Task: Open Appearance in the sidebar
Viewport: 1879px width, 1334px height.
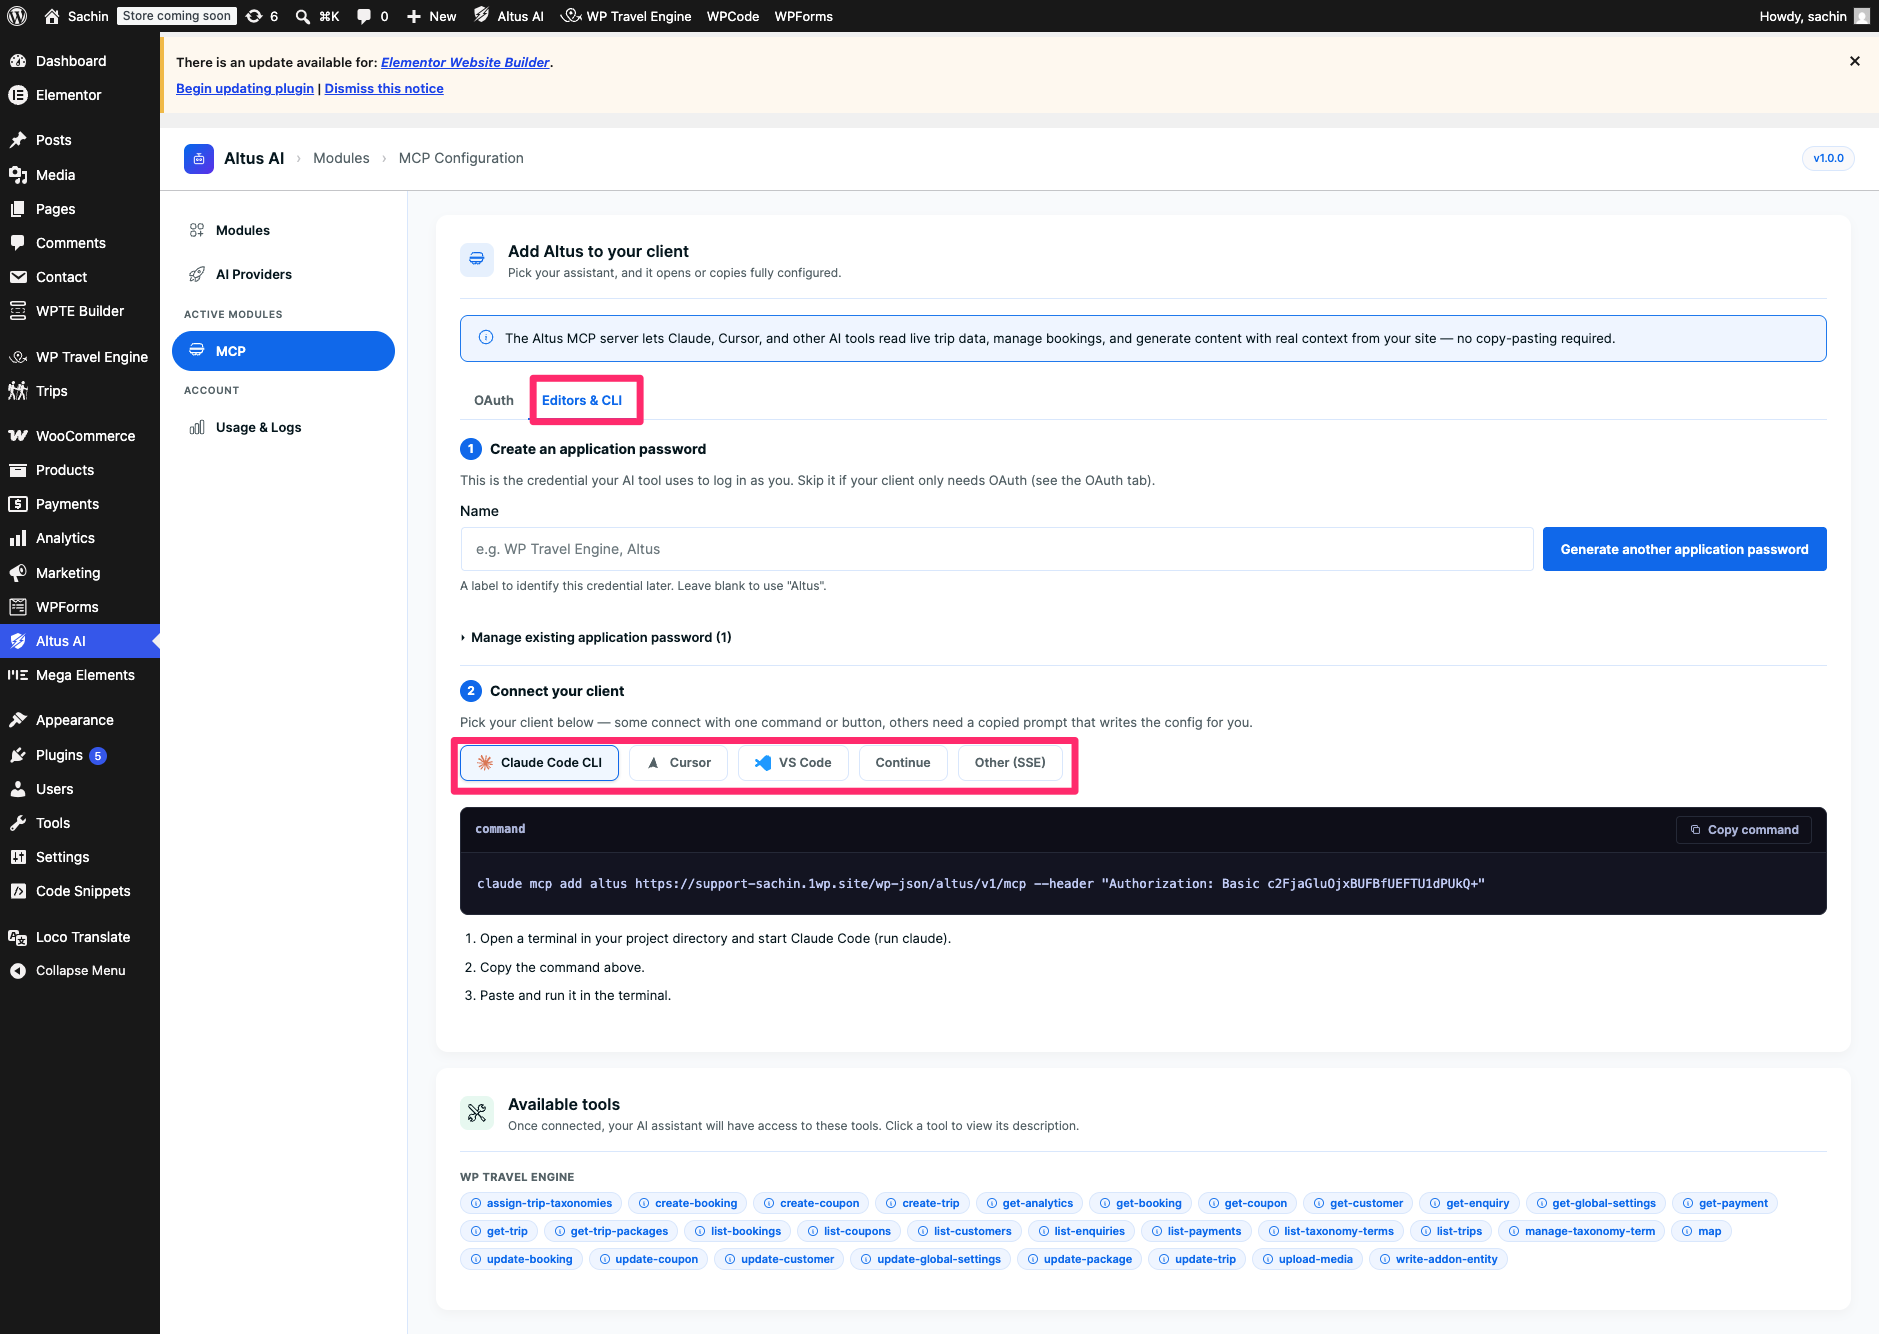Action: click(x=80, y=720)
